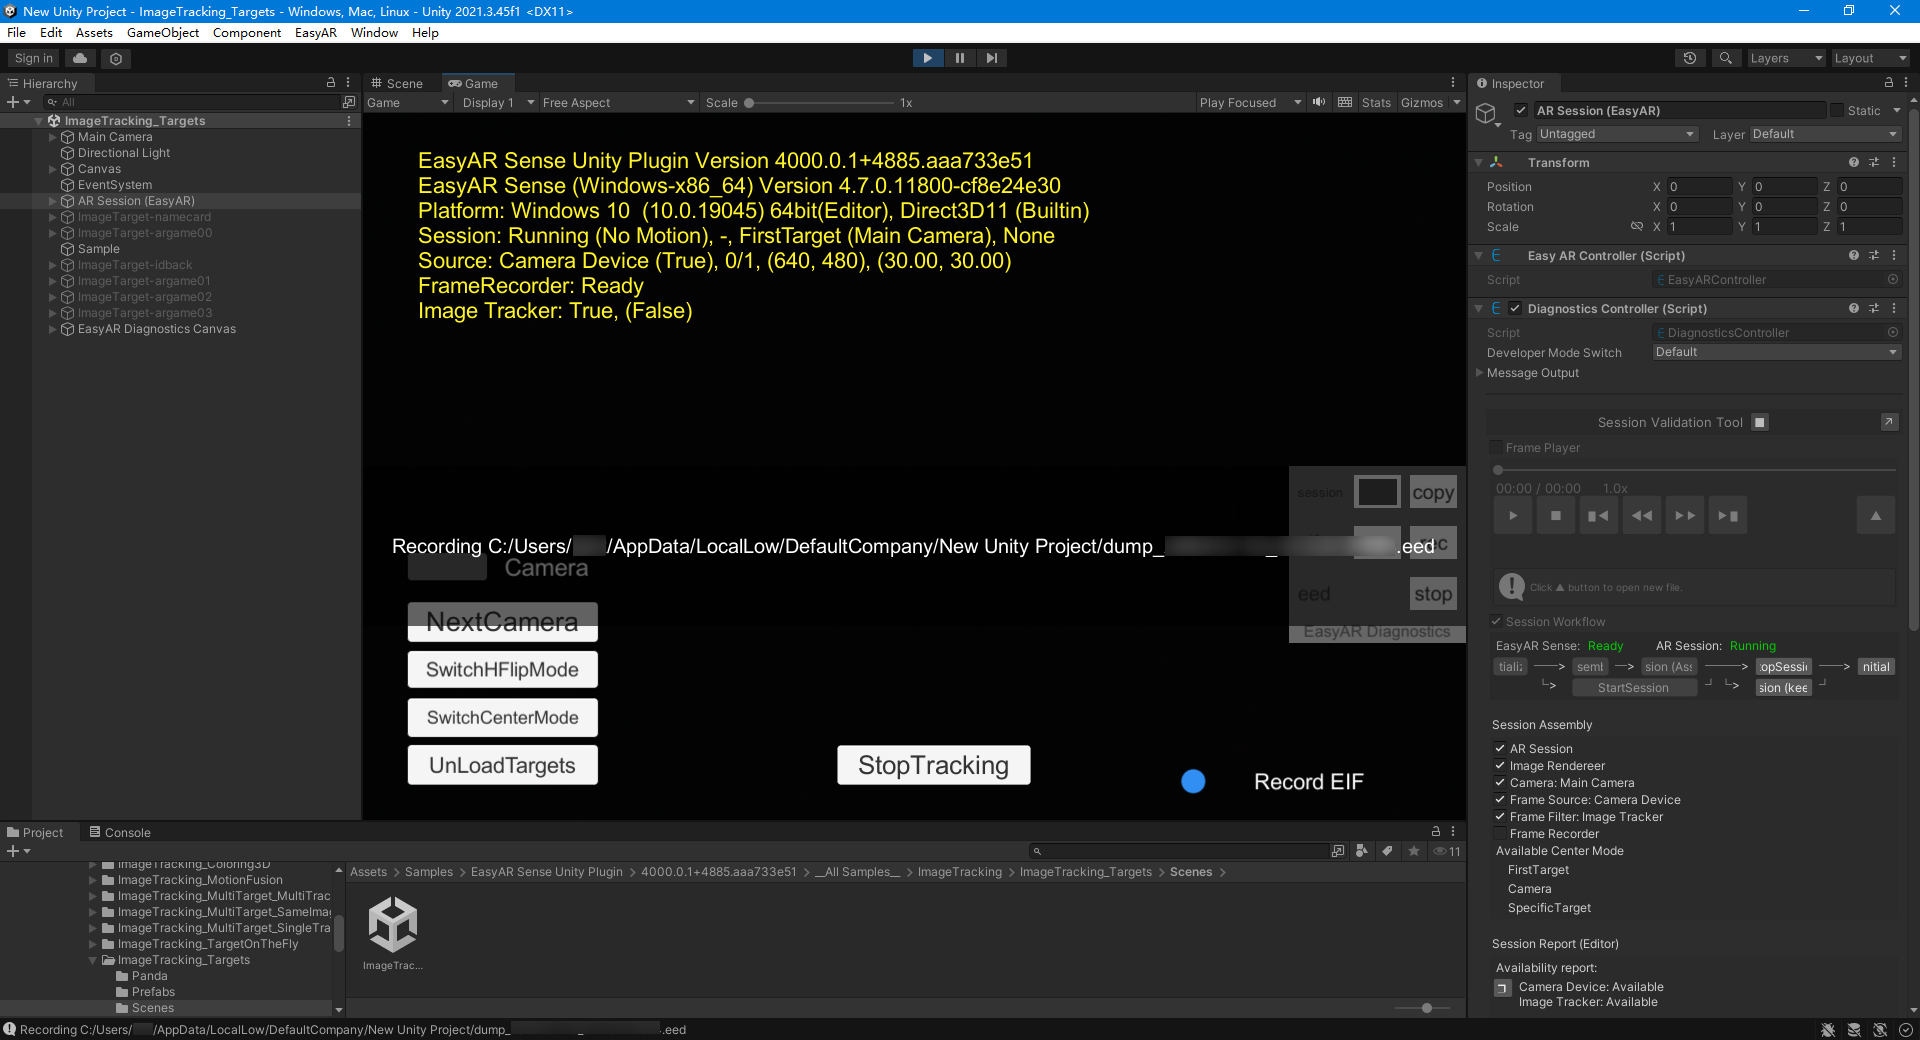This screenshot has height=1040, width=1920.
Task: Uncheck the Session Workflow checkbox
Action: click(x=1498, y=621)
